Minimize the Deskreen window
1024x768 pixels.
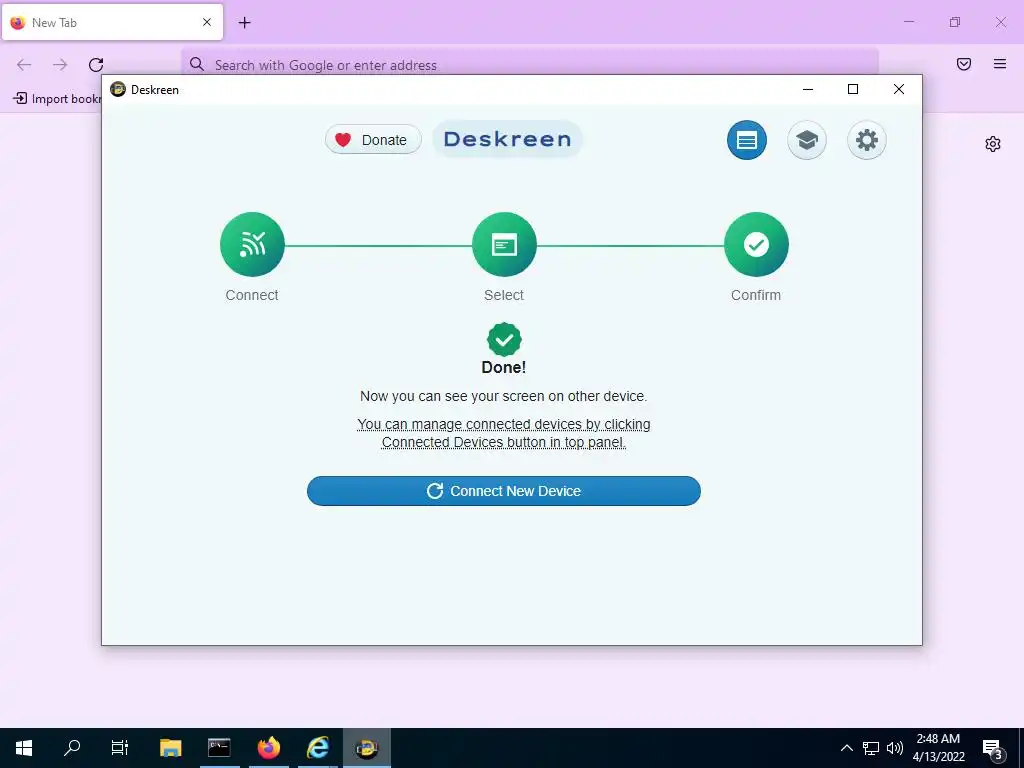[808, 89]
